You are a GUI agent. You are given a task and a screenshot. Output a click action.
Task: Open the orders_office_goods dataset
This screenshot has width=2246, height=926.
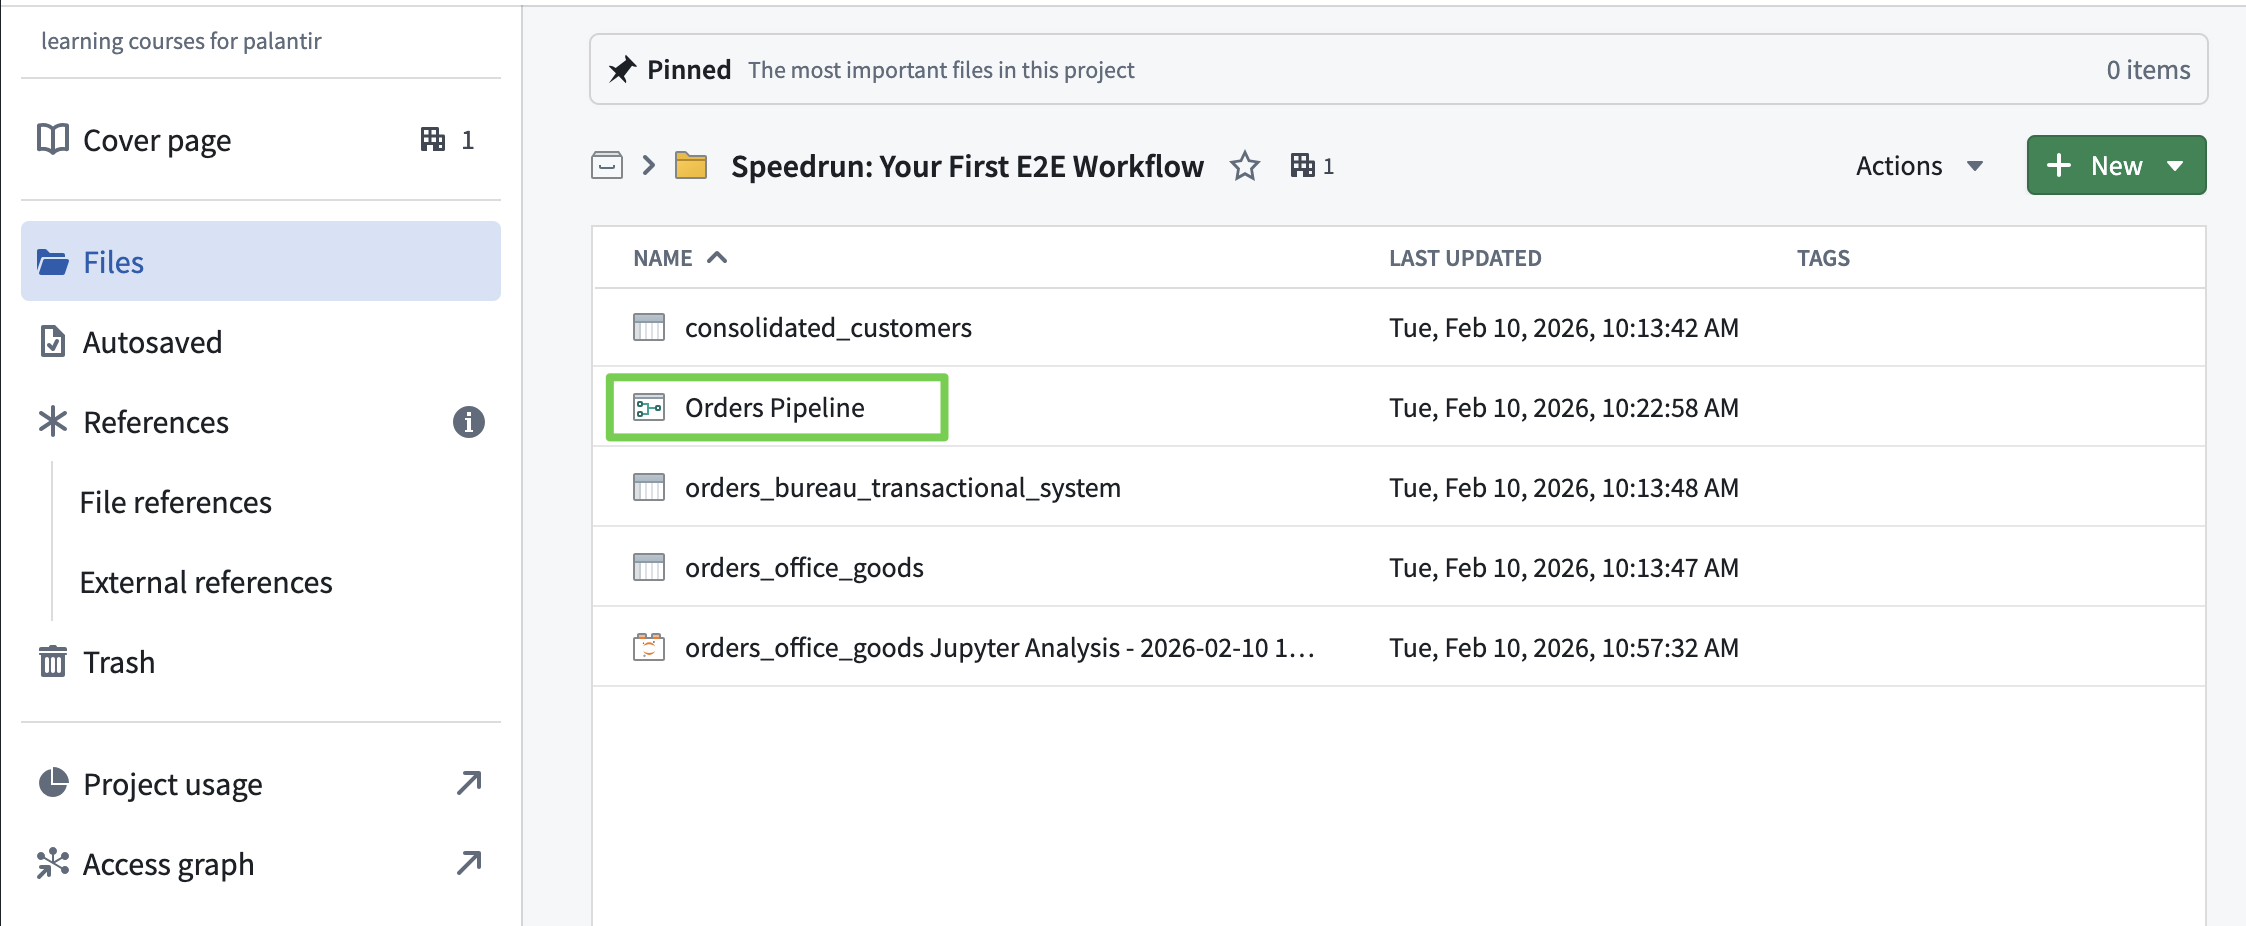point(803,568)
